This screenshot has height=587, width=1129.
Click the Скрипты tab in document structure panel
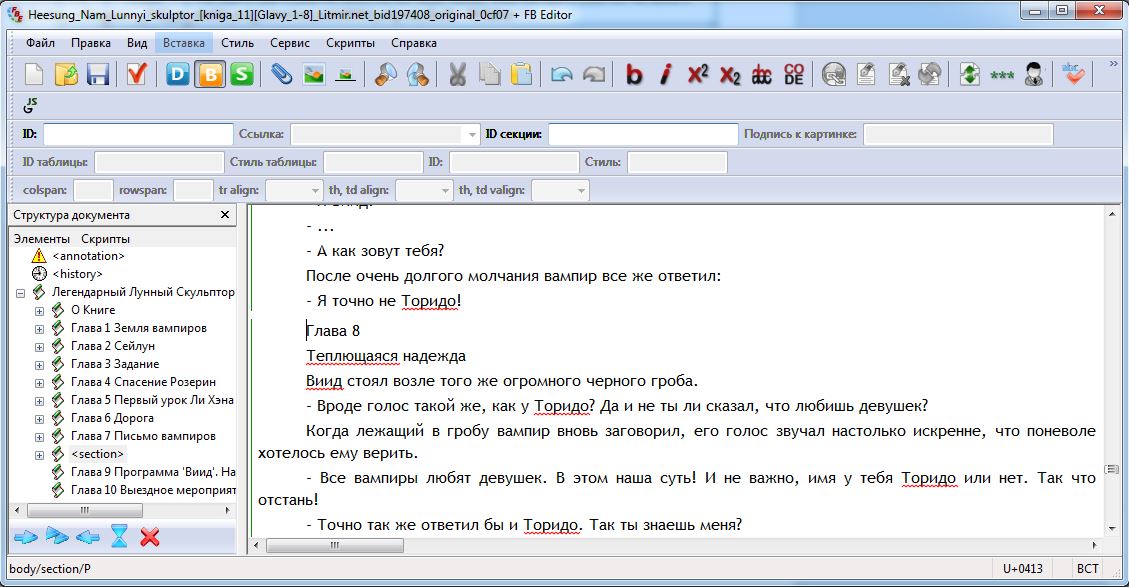click(x=105, y=239)
